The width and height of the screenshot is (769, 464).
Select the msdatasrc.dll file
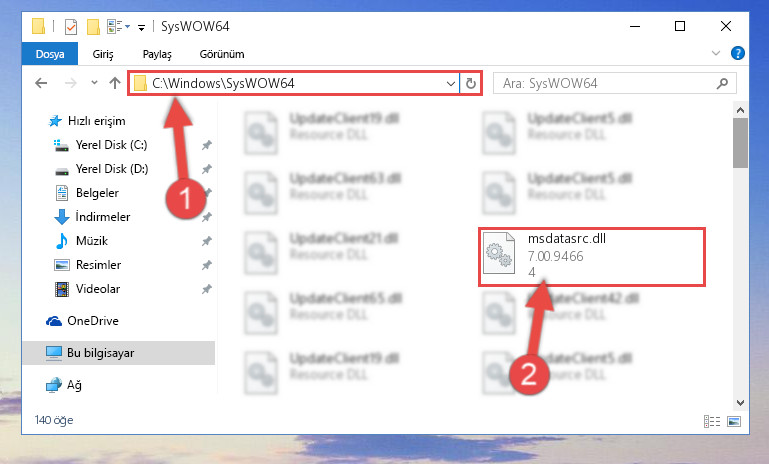click(592, 257)
